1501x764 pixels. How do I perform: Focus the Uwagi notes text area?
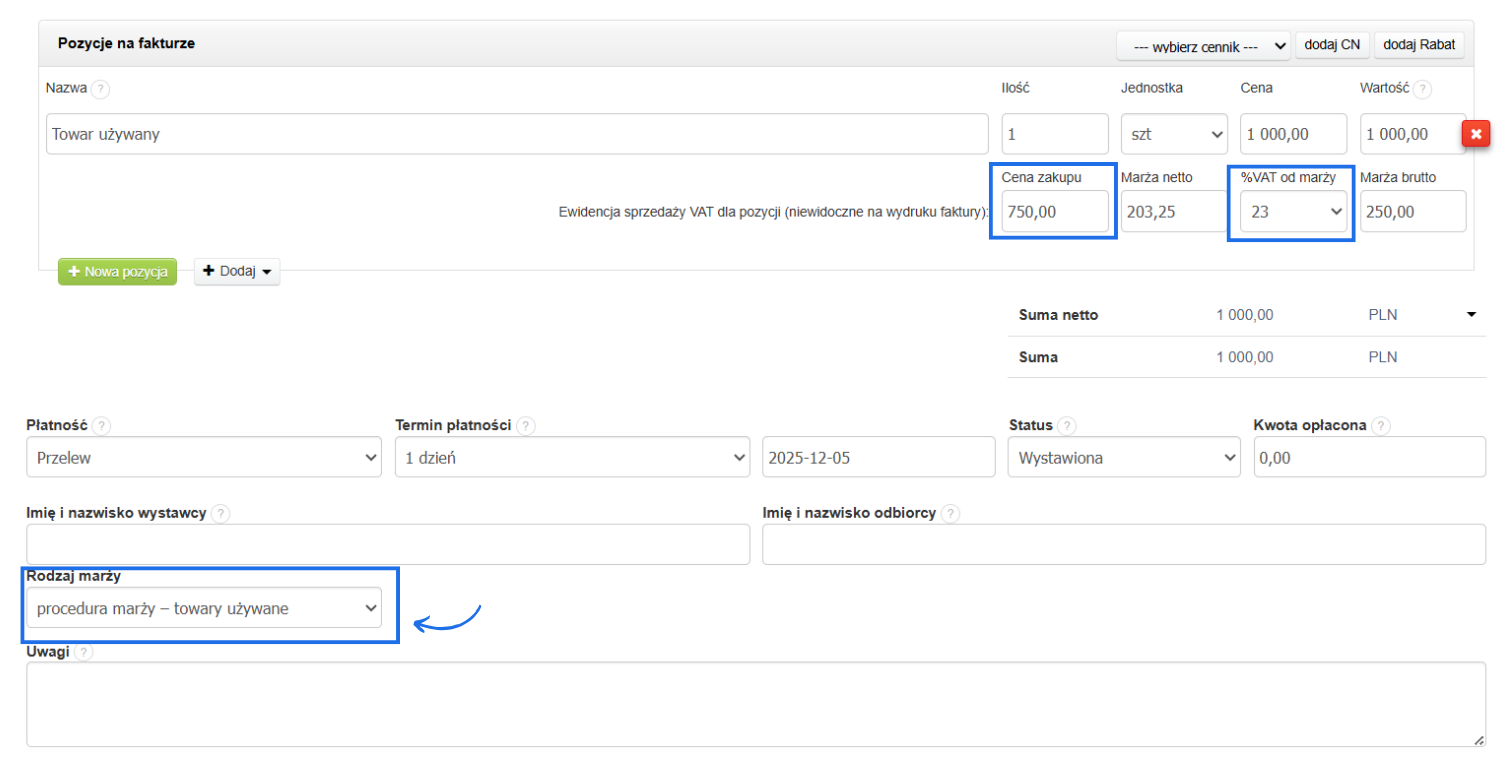(755, 704)
